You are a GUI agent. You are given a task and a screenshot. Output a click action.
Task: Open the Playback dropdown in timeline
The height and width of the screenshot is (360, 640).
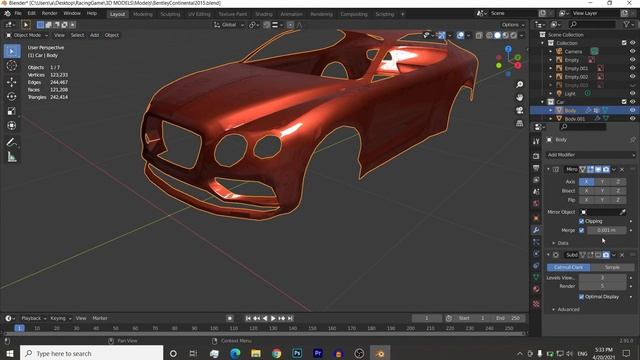pyautogui.click(x=33, y=318)
